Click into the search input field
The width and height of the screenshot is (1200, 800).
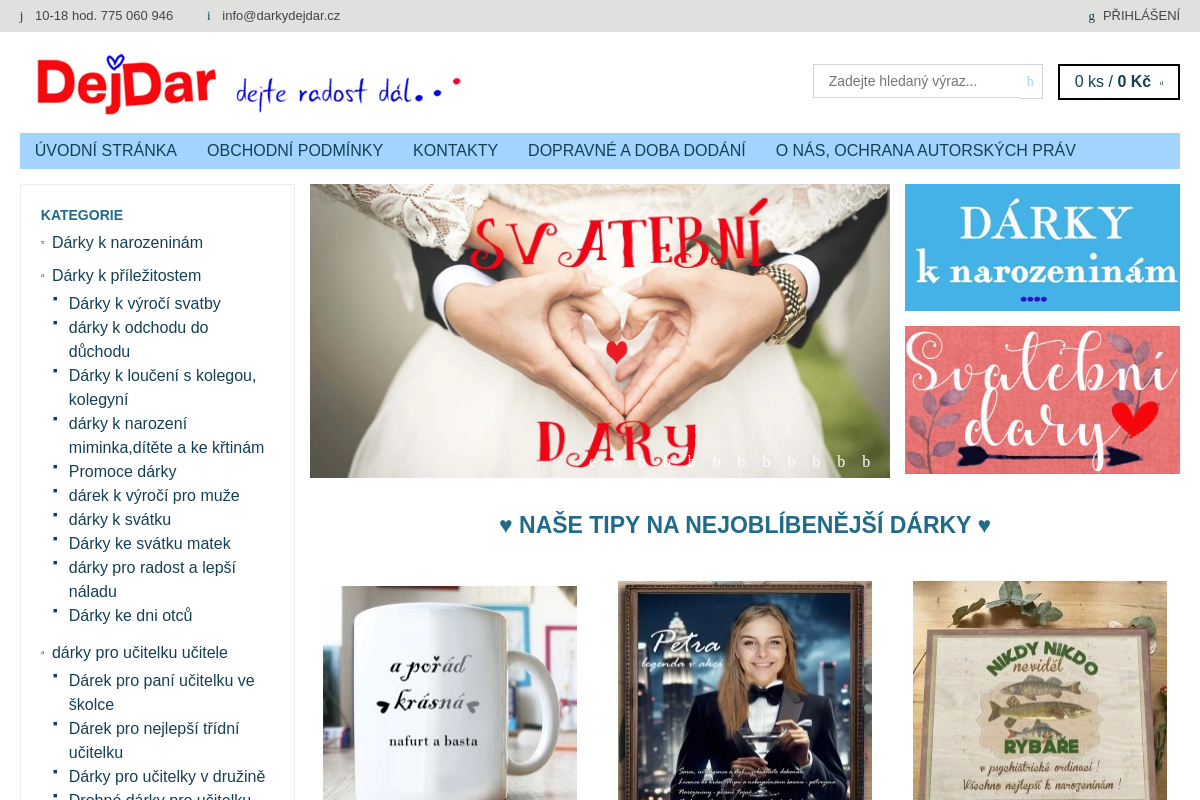coord(915,82)
